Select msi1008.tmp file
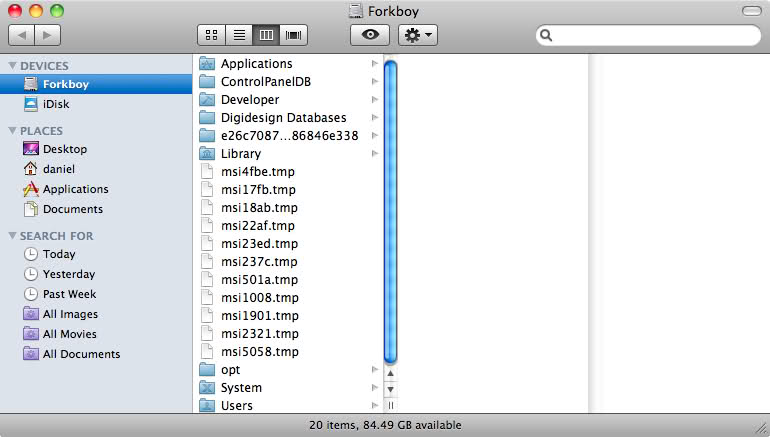Screen dimensions: 770x437 click(x=289, y=298)
